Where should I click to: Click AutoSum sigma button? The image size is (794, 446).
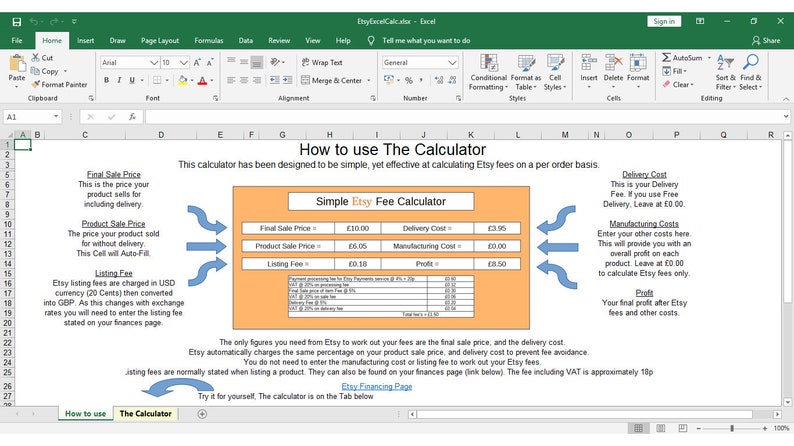pos(682,58)
